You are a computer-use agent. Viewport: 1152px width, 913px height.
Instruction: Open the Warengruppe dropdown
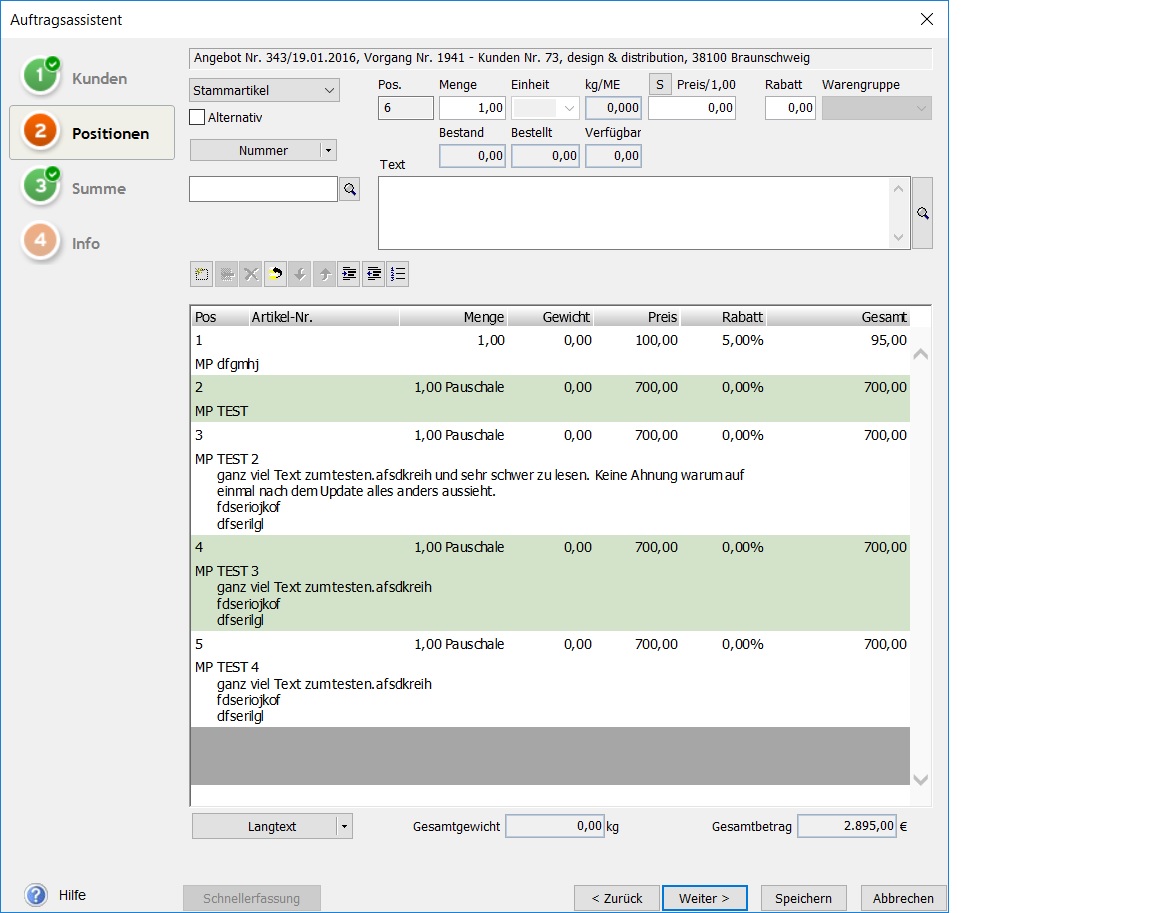point(876,108)
